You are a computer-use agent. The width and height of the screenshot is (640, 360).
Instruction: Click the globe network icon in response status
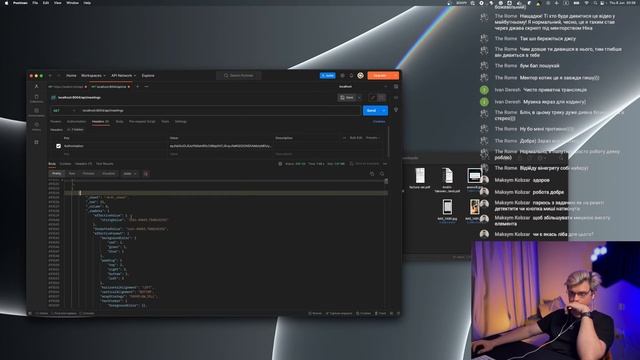280,164
